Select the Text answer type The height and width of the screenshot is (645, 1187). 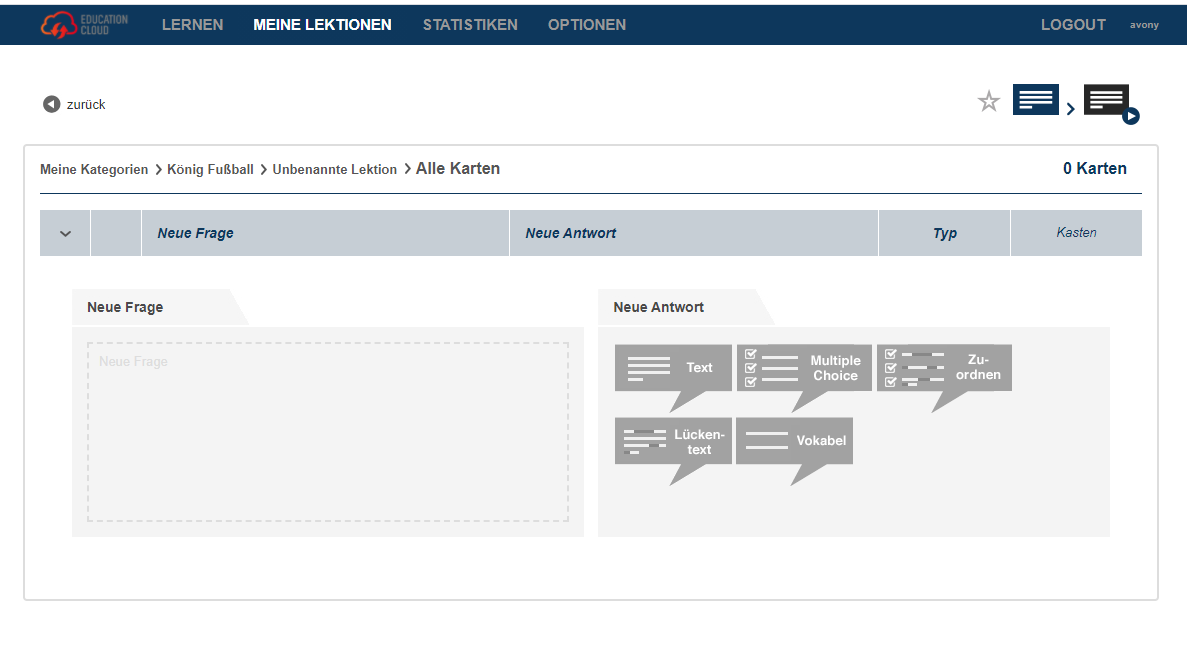673,368
